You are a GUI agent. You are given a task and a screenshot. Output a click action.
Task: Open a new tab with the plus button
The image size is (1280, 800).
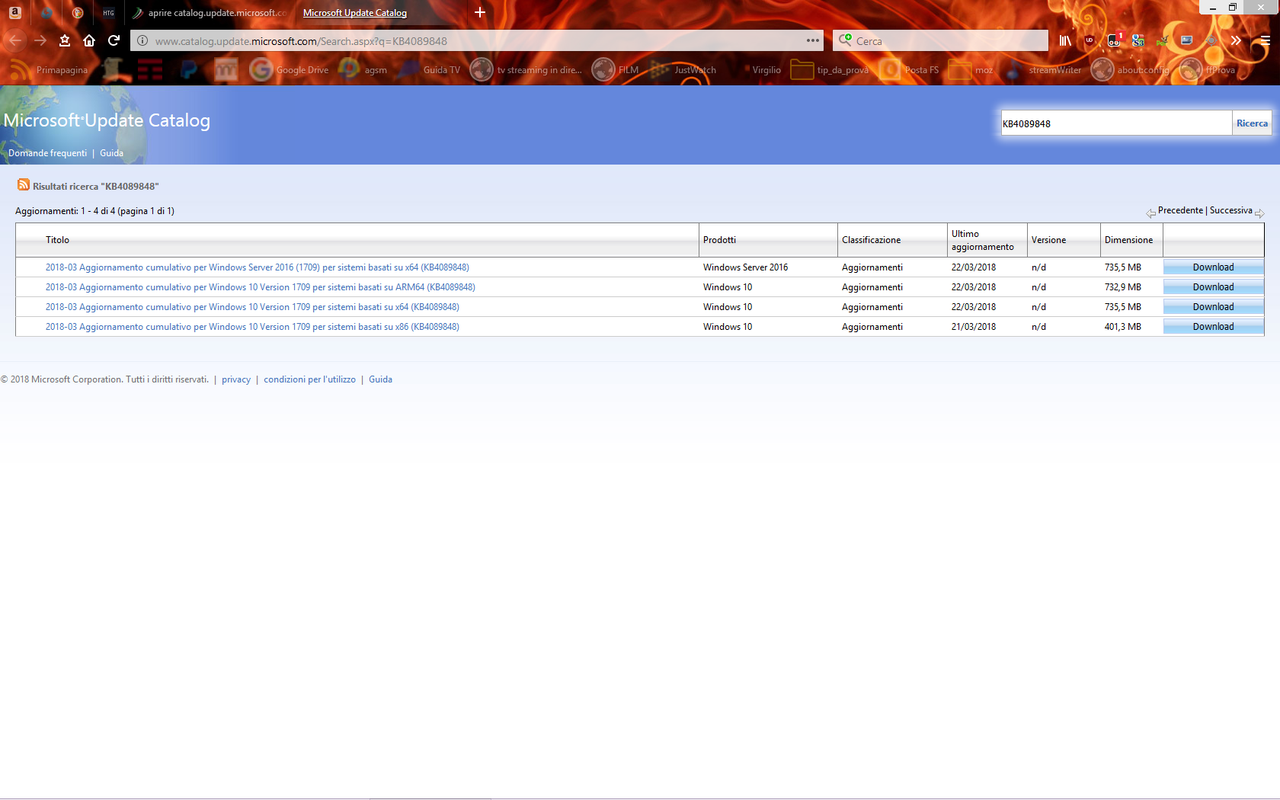coord(480,13)
